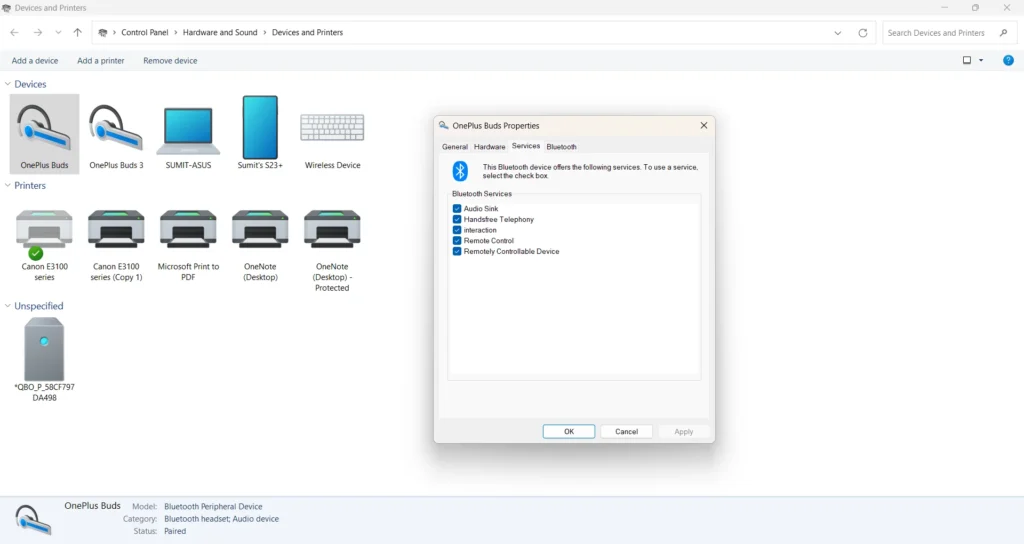This screenshot has height=544, width=1024.
Task: Click the Bluetooth logo in properties dialog
Action: tap(460, 171)
